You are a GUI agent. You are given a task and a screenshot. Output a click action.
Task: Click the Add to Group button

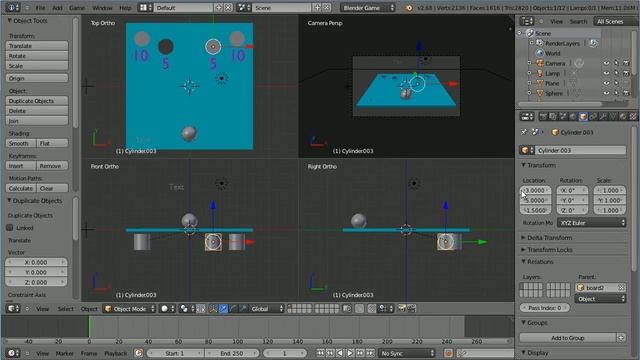point(568,338)
